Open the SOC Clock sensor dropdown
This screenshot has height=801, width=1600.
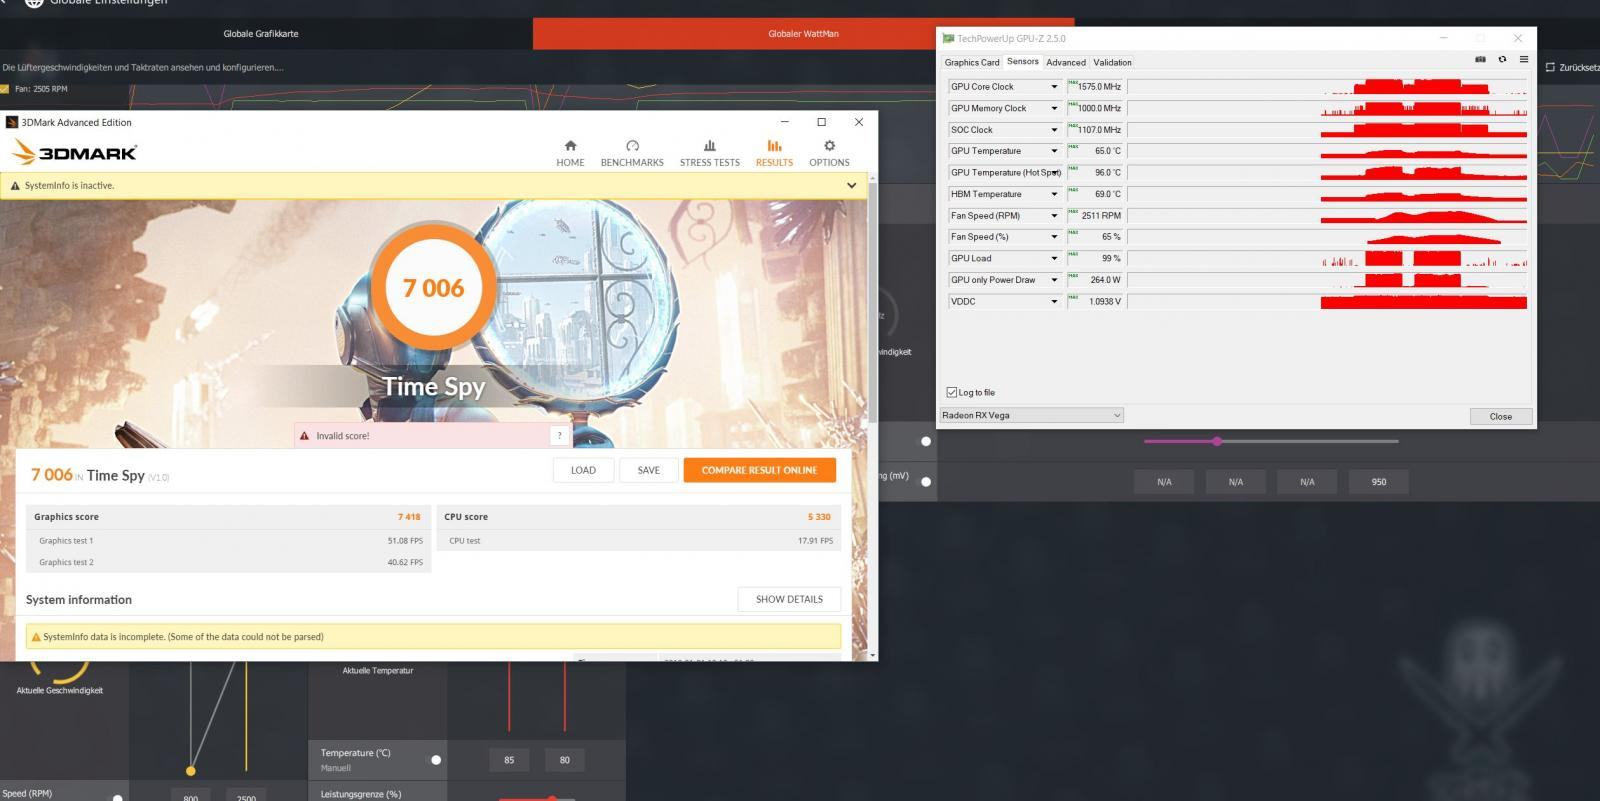1054,130
